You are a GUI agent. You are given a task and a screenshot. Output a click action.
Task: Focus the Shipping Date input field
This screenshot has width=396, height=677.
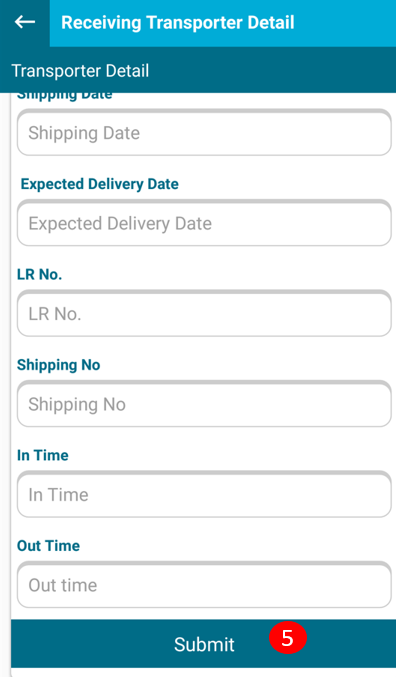click(x=204, y=133)
